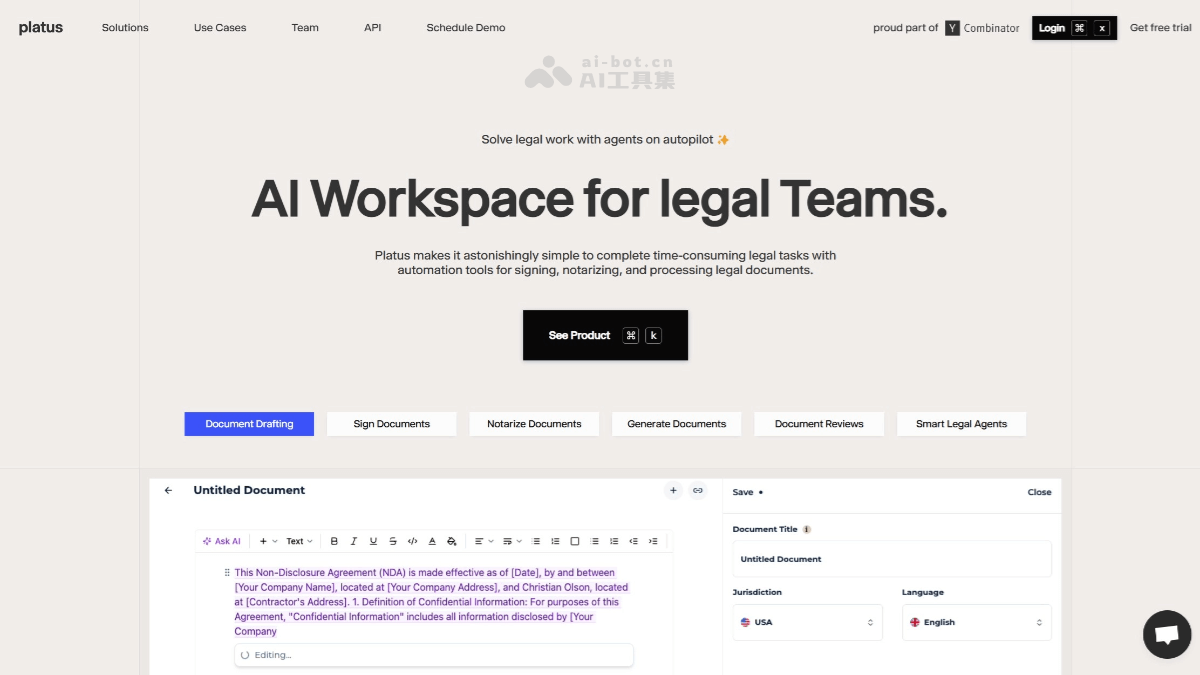This screenshot has height=675, width=1200.
Task: Click the link icon in document header
Action: tap(698, 490)
